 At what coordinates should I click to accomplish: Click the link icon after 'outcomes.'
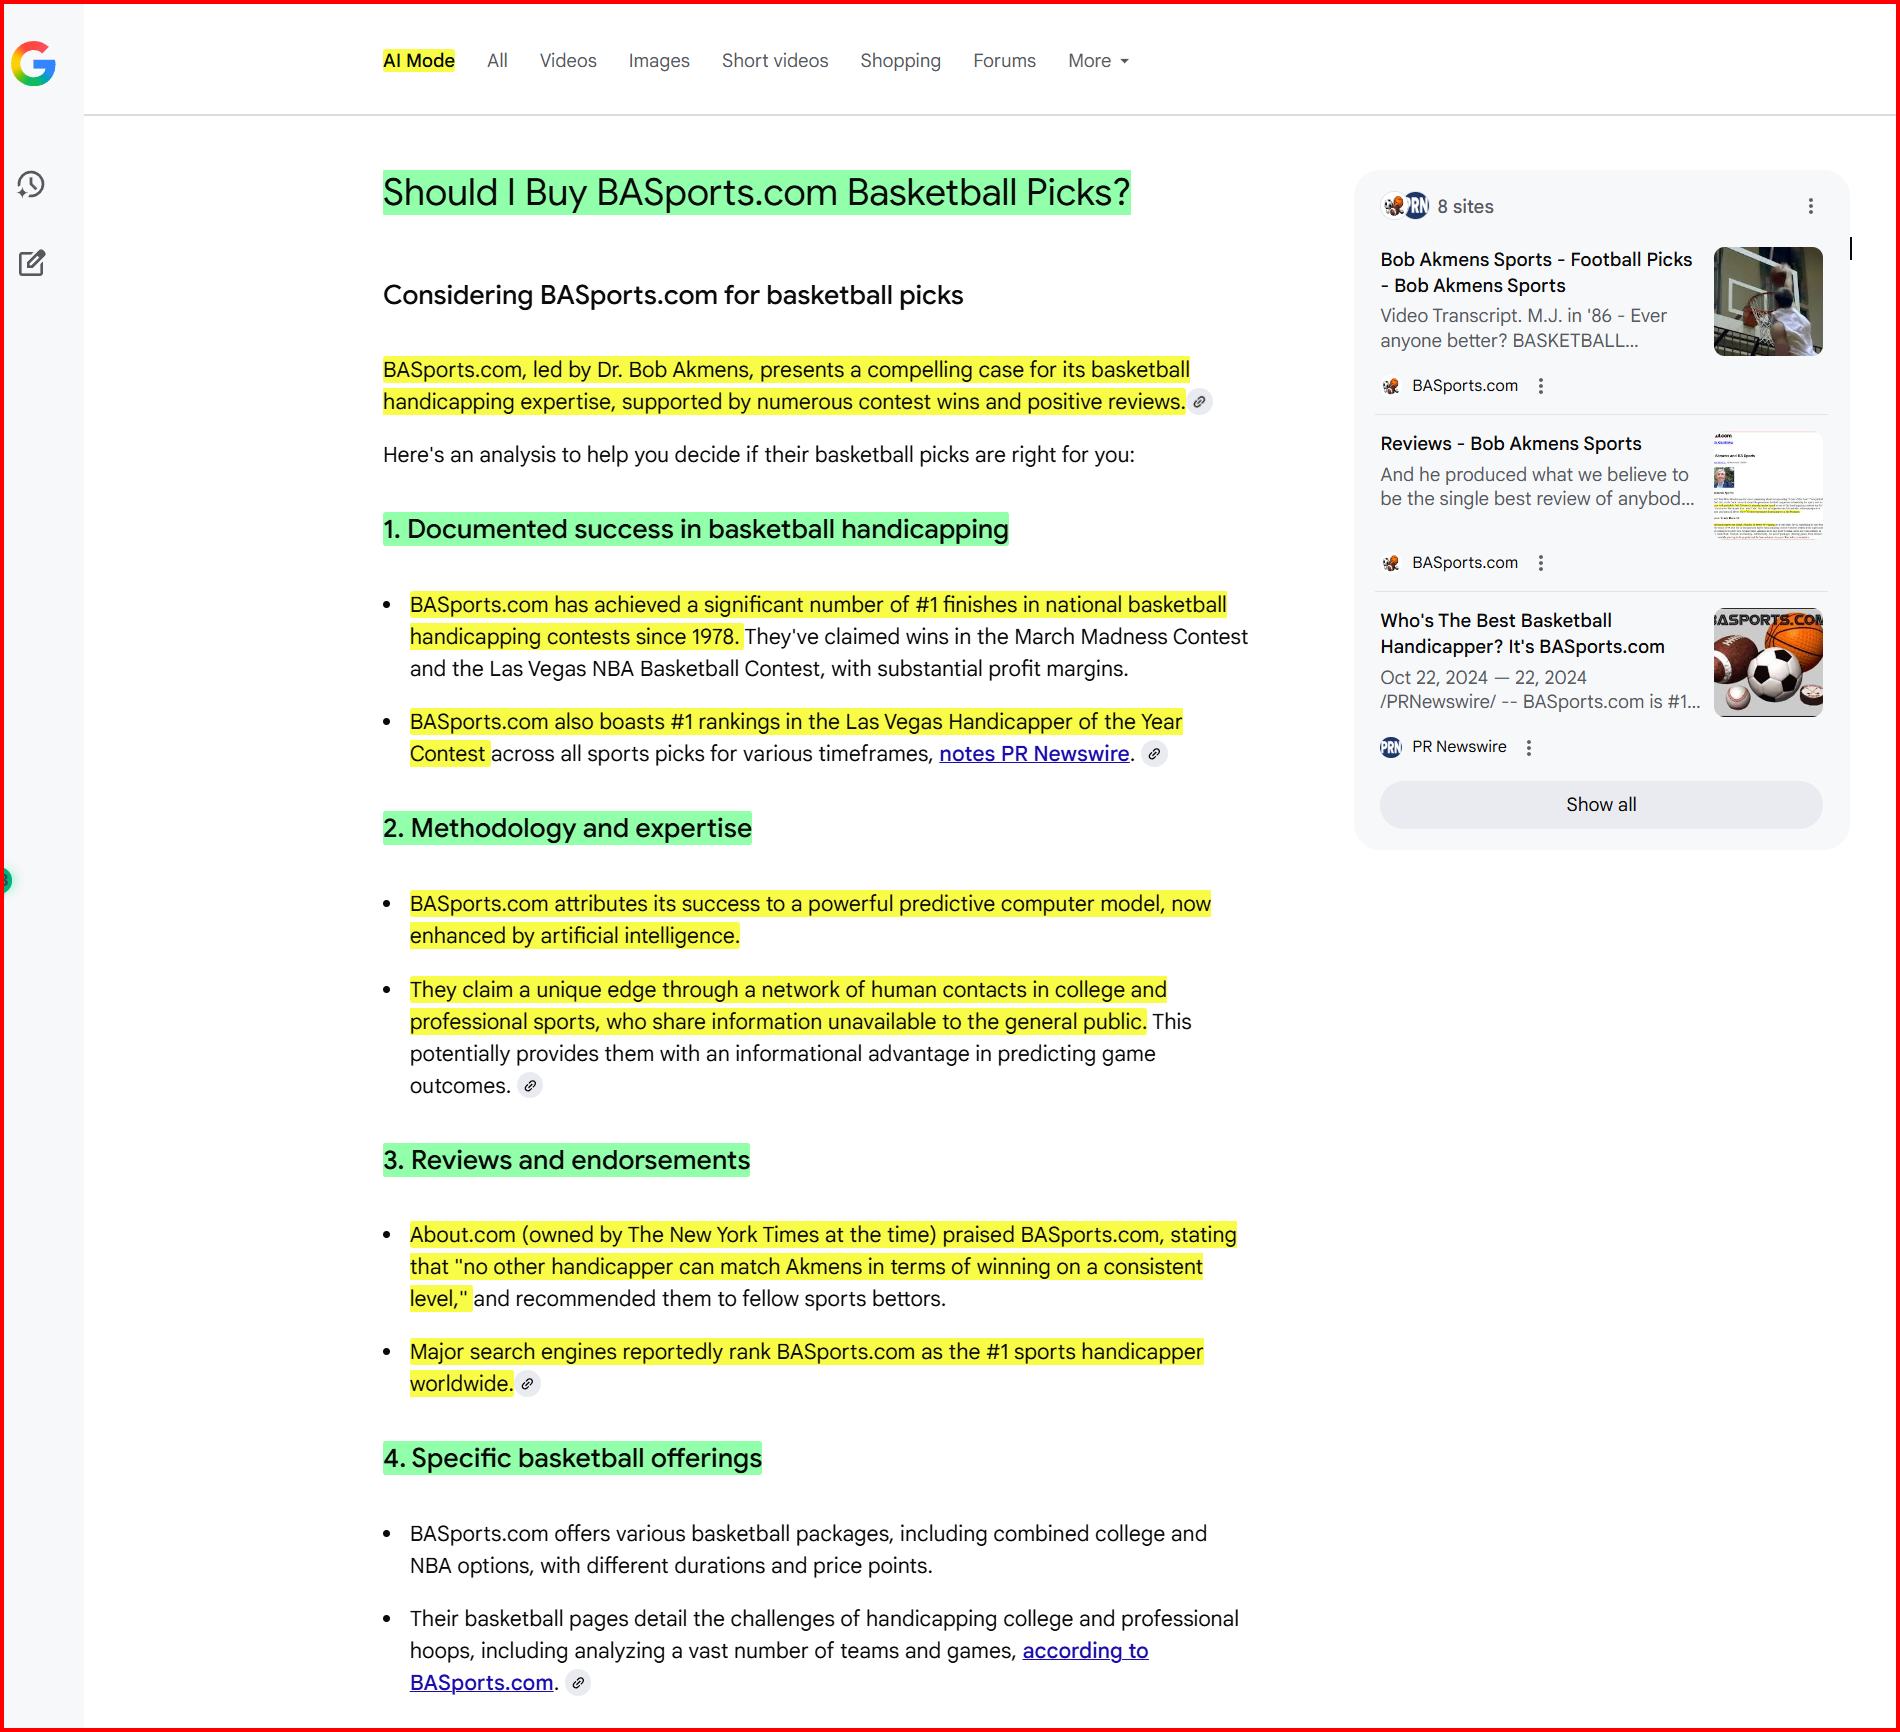(x=530, y=1086)
